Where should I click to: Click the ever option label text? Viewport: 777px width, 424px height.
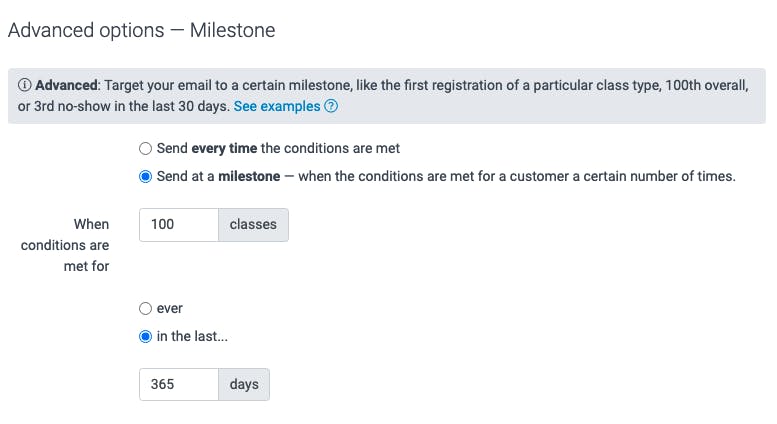pos(169,309)
